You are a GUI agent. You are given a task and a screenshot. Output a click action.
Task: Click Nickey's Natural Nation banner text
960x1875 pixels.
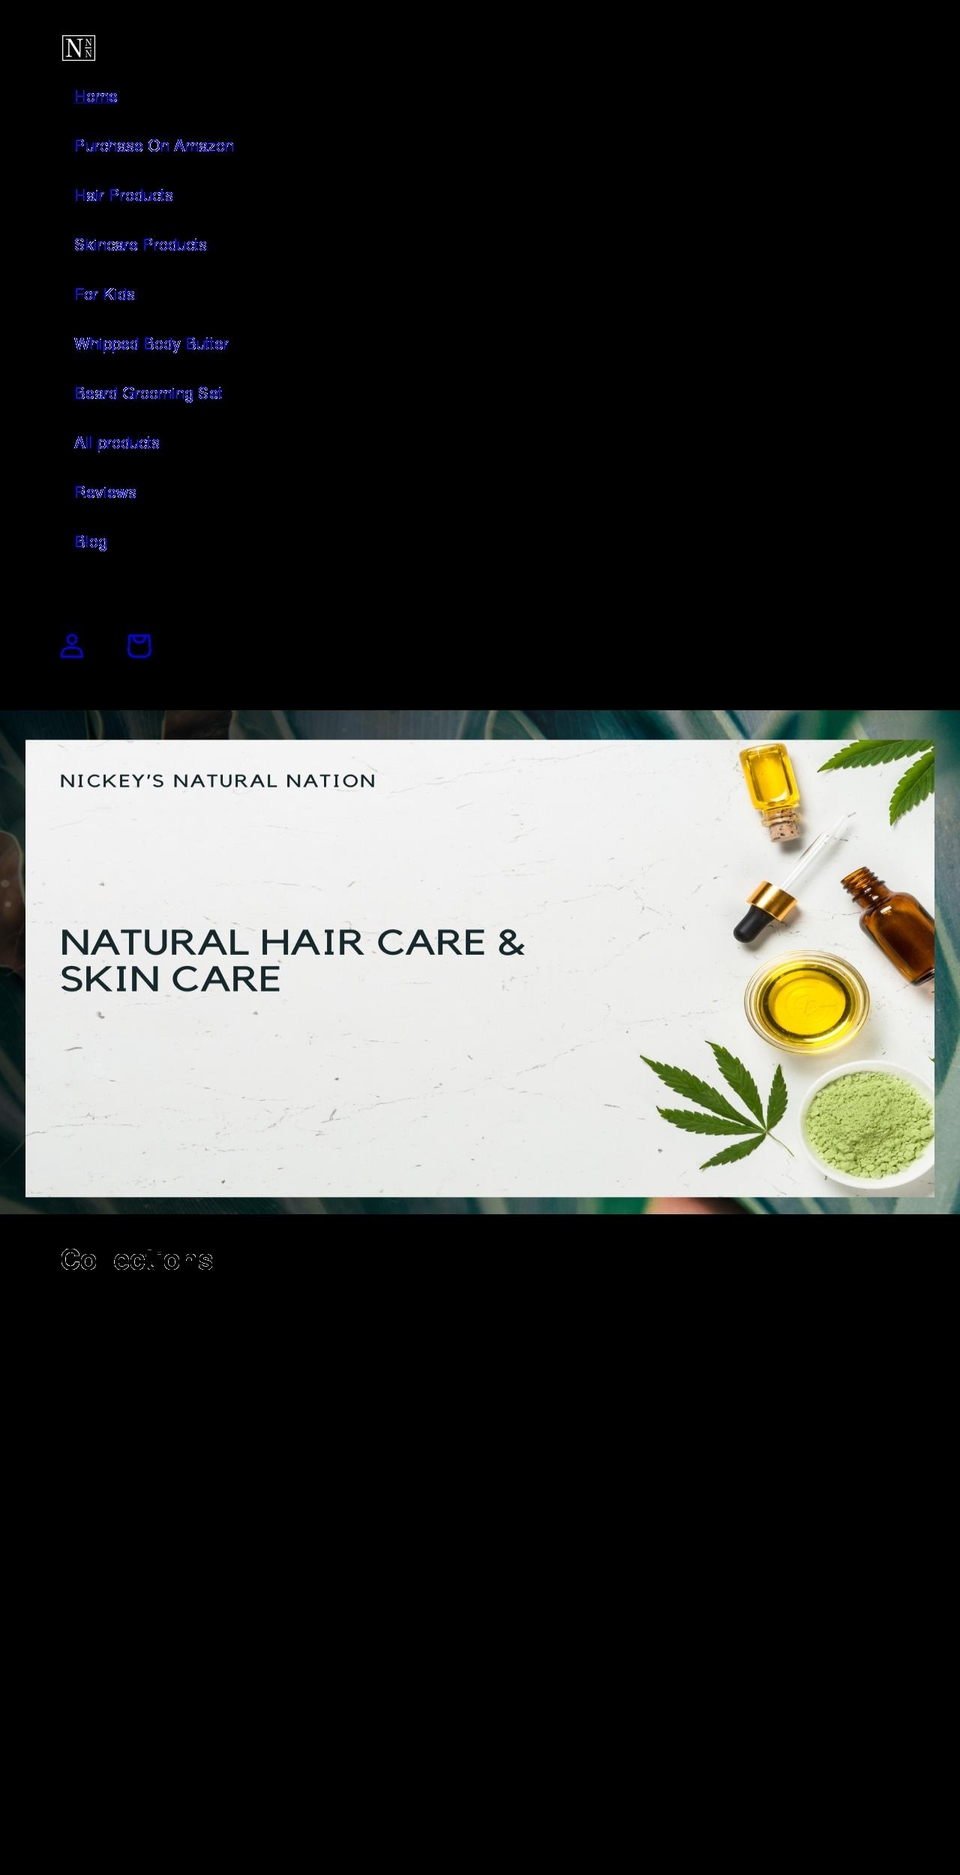click(218, 781)
